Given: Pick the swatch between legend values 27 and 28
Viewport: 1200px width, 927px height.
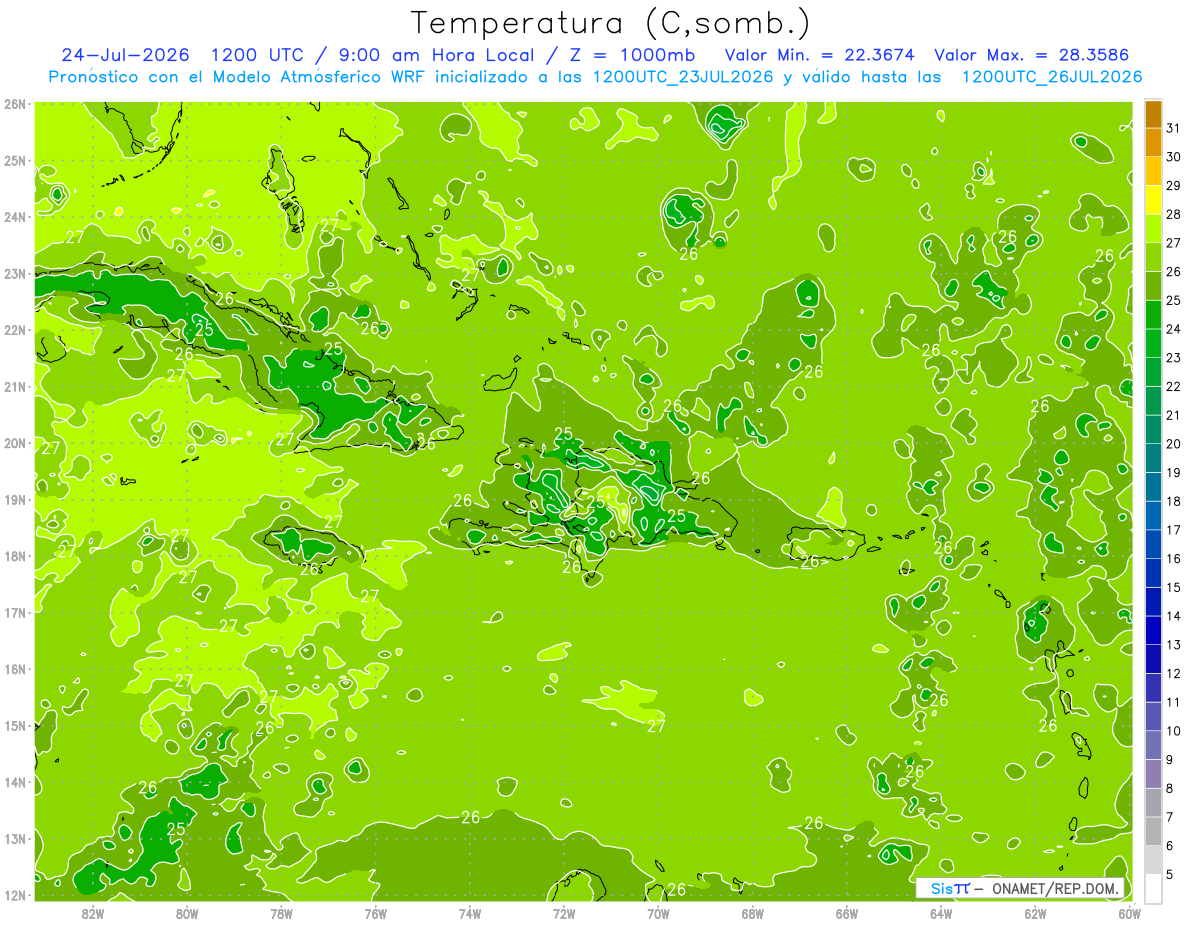Looking at the screenshot, I should click(x=1153, y=230).
